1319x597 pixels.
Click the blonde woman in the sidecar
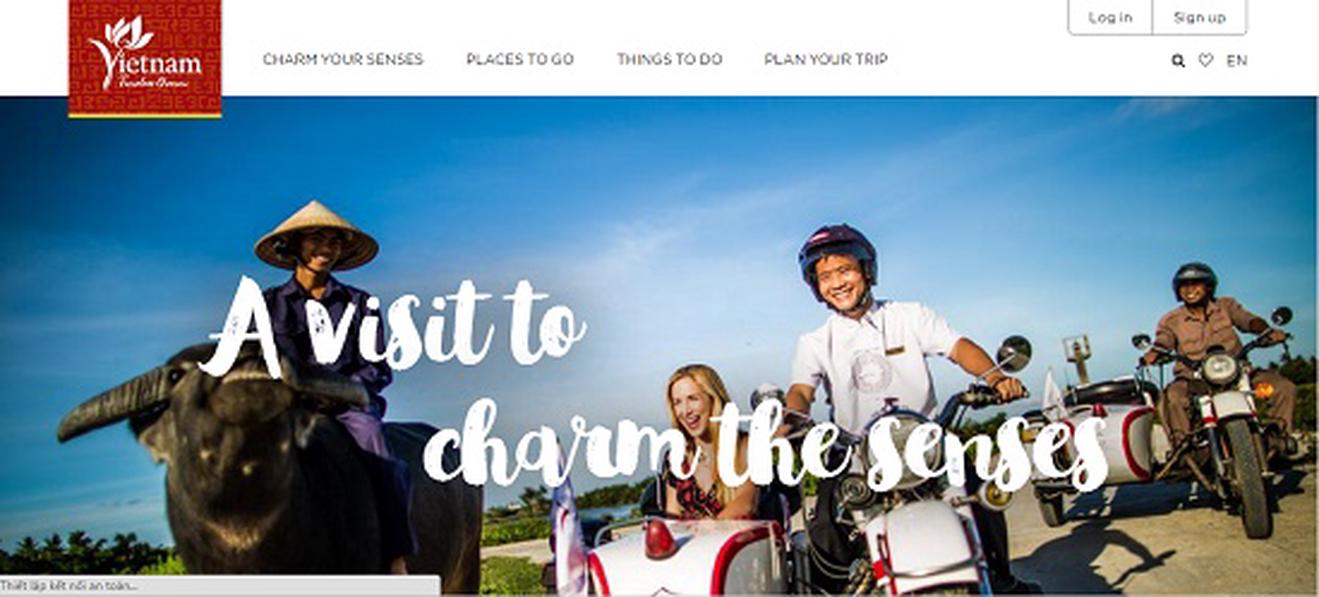[702, 440]
